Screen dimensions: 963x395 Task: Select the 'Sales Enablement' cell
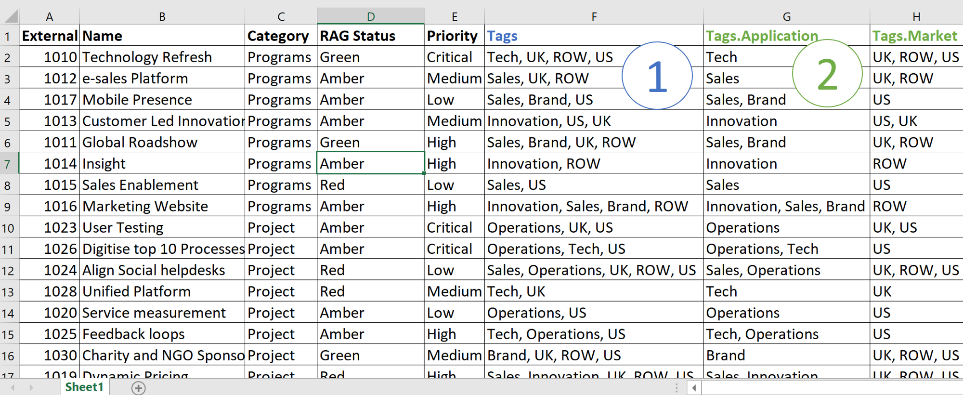tap(162, 185)
